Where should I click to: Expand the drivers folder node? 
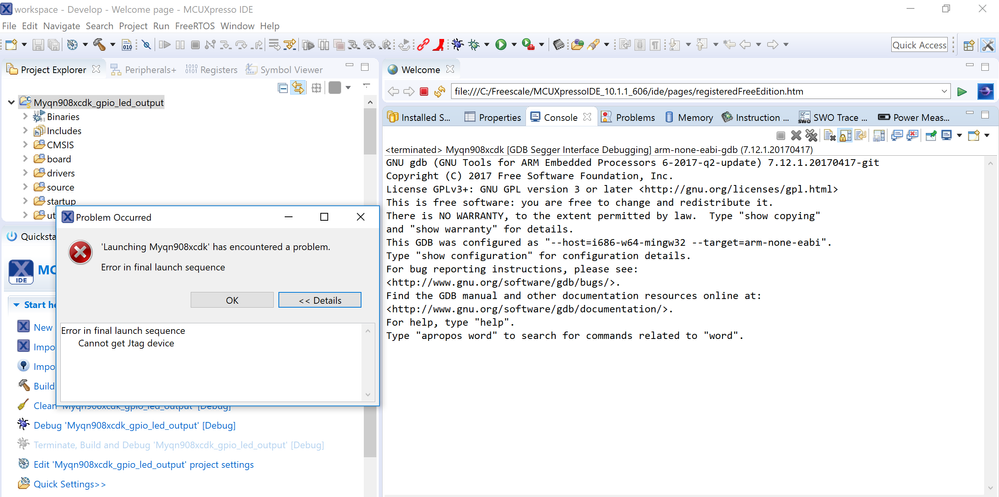(x=25, y=173)
